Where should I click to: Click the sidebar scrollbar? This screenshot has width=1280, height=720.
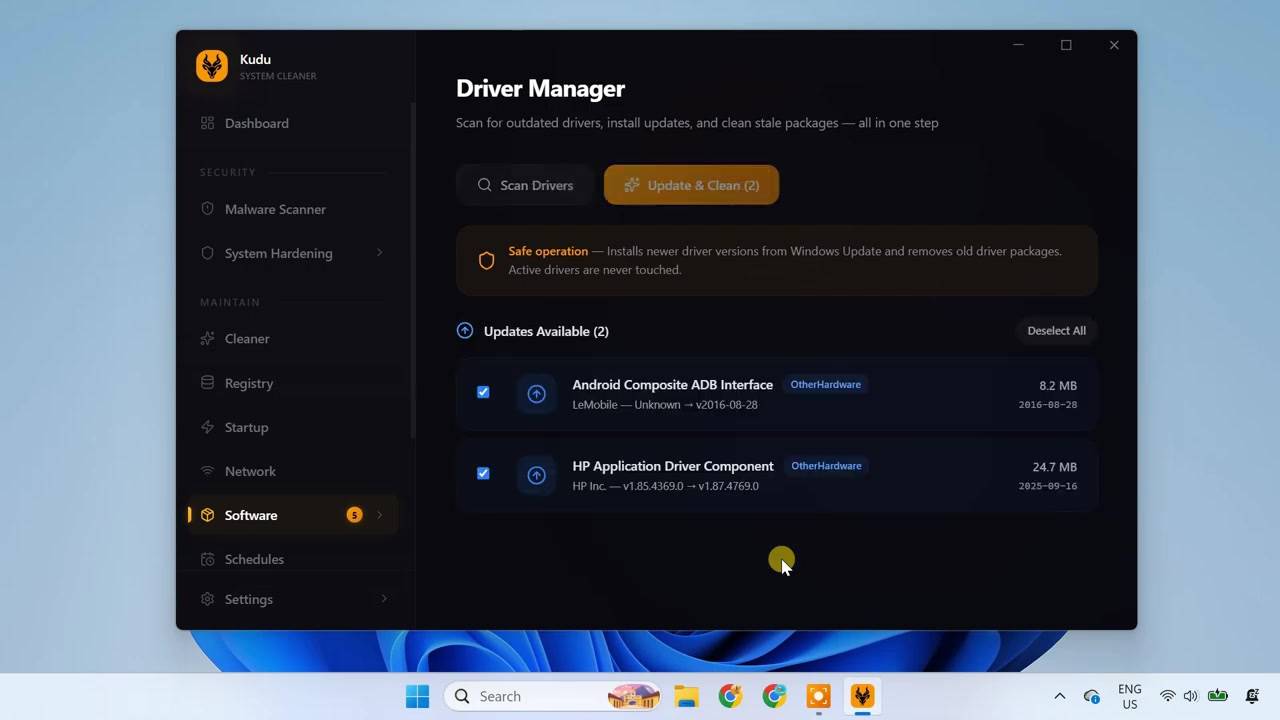[413, 270]
